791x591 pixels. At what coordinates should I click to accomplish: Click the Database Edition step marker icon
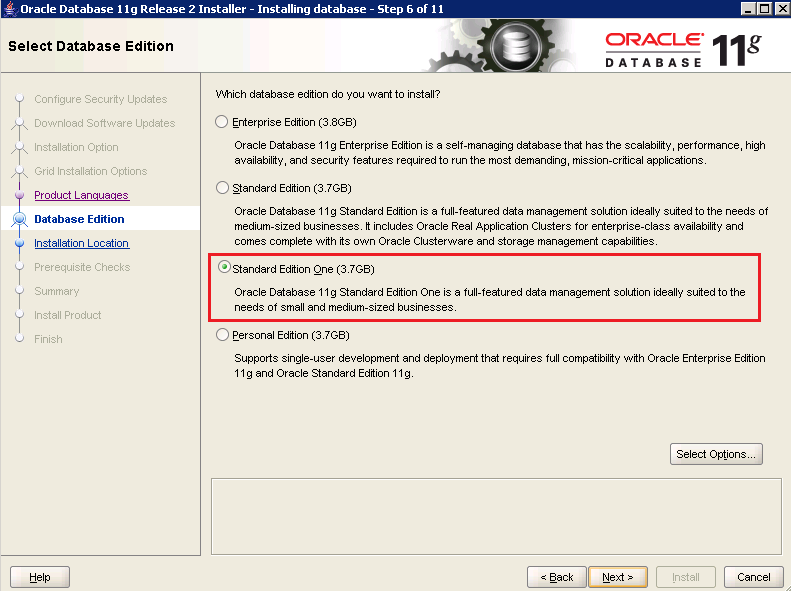pos(19,219)
